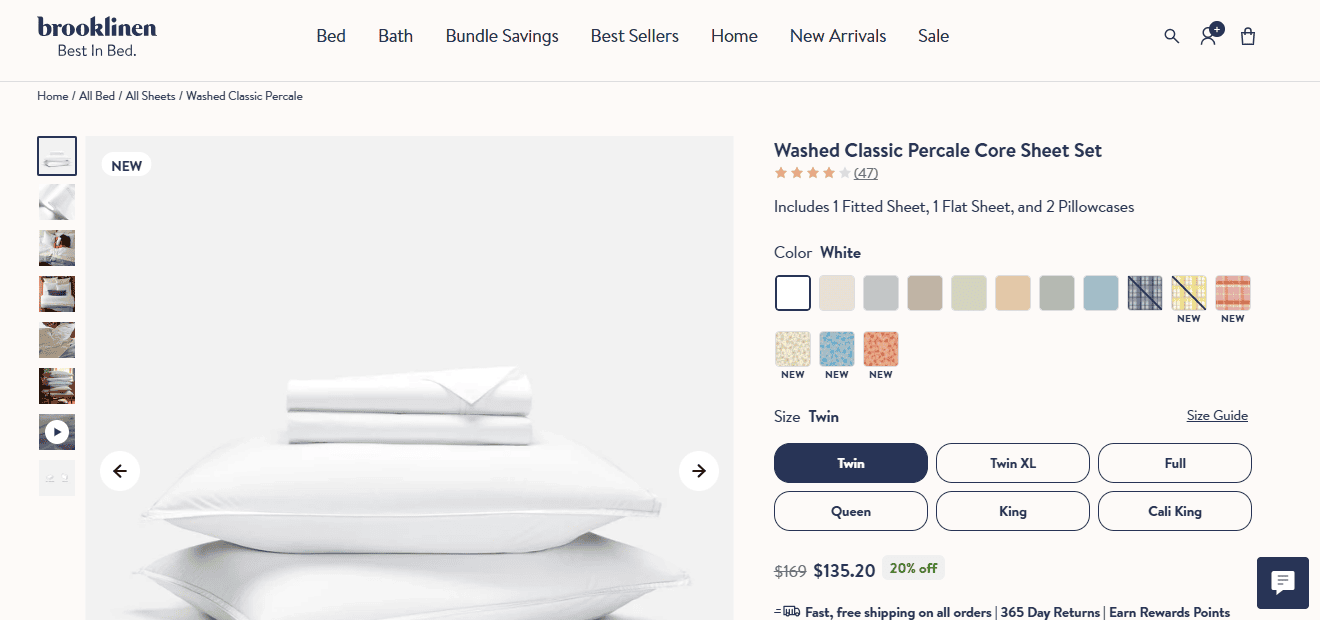Open the account profile icon
Screen dimensions: 1320x620
tap(1209, 36)
